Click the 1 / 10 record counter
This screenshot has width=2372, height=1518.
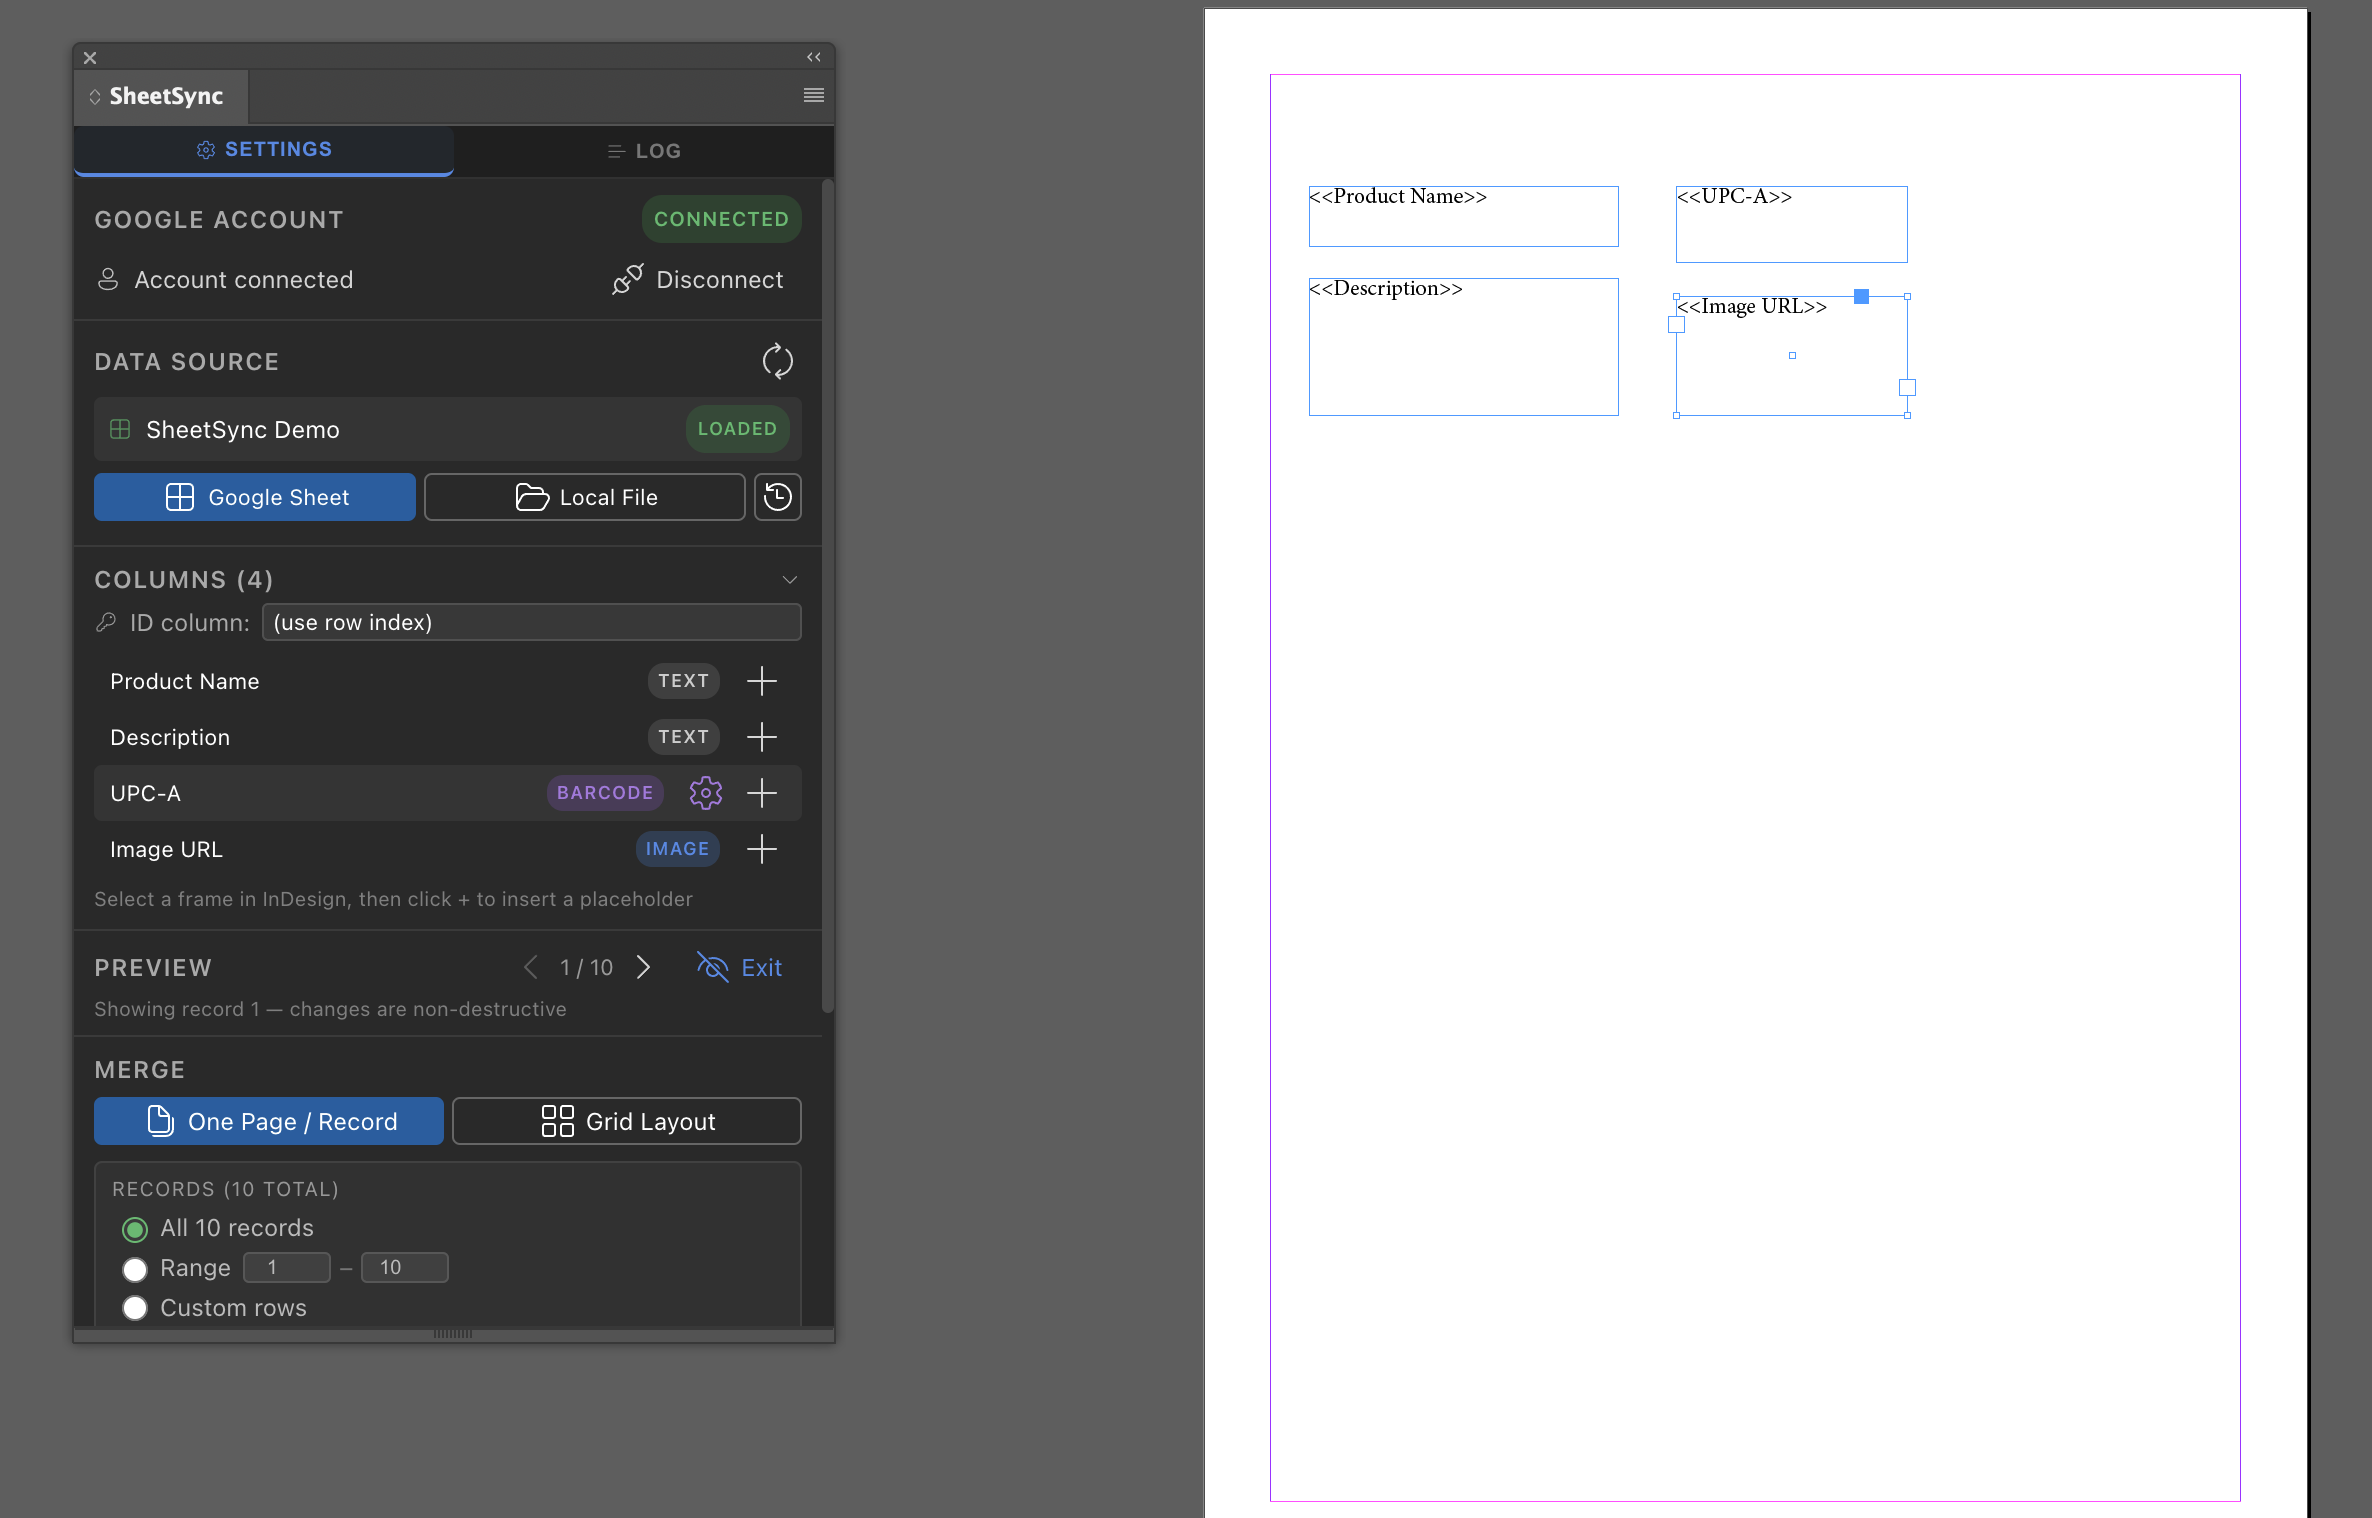587,967
